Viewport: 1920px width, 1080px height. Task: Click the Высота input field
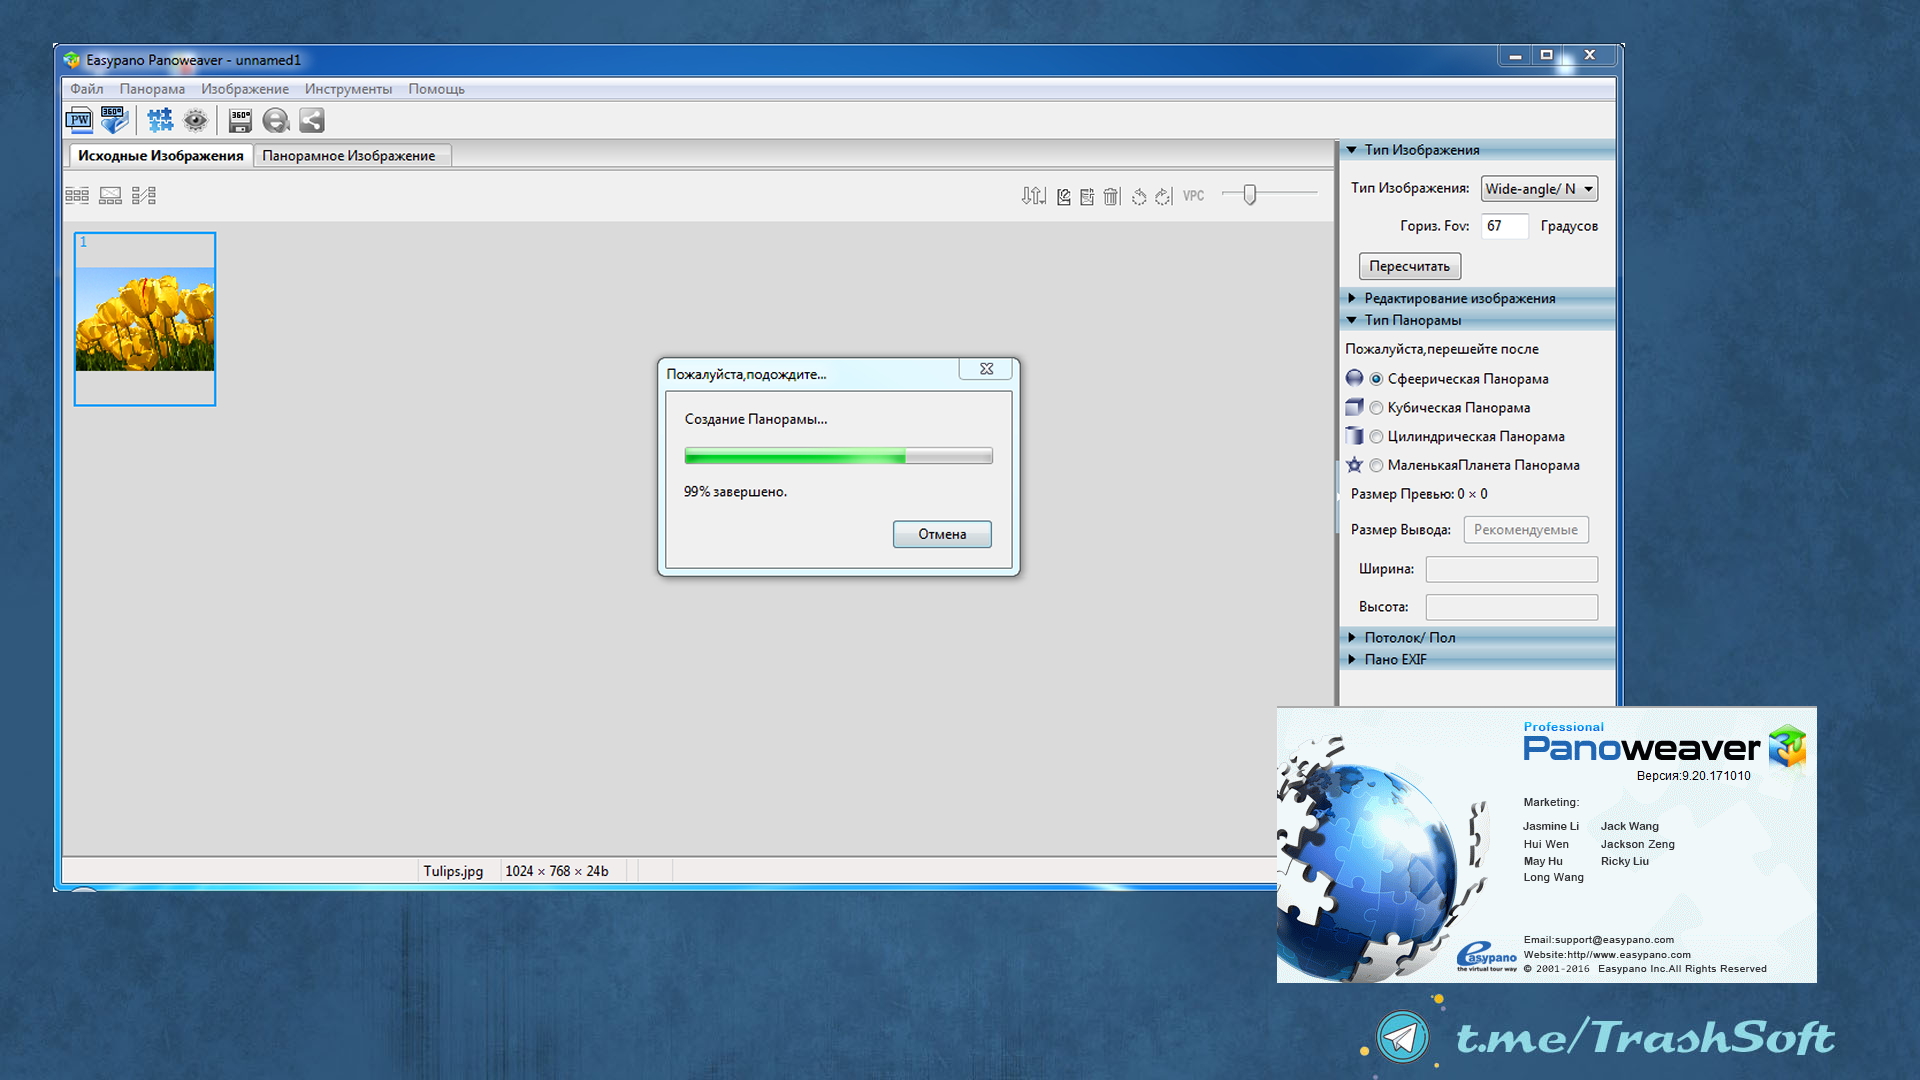pyautogui.click(x=1511, y=607)
